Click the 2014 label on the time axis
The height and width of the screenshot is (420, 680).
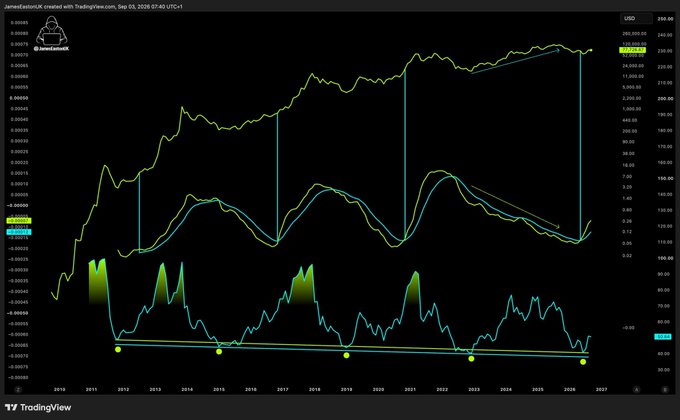[x=187, y=390]
